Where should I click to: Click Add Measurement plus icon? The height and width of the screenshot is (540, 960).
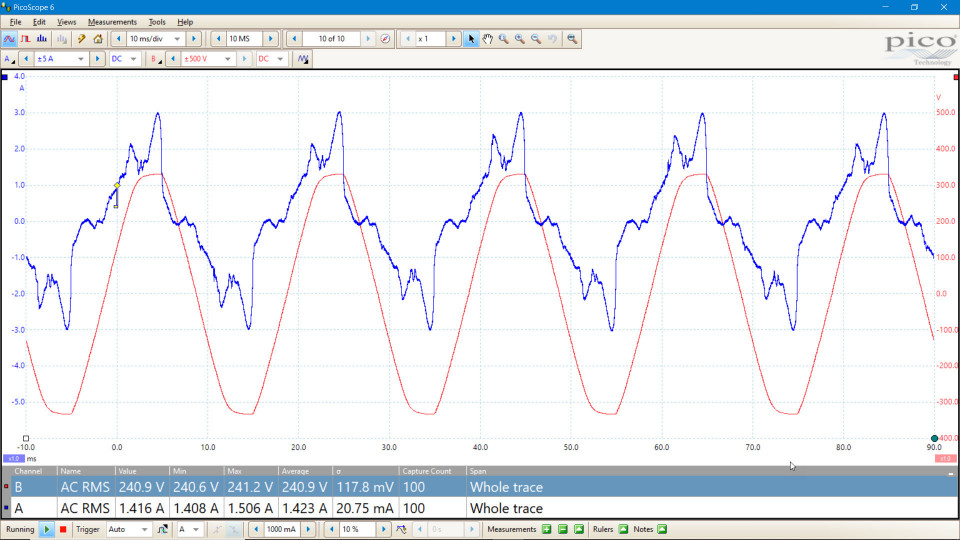click(546, 529)
